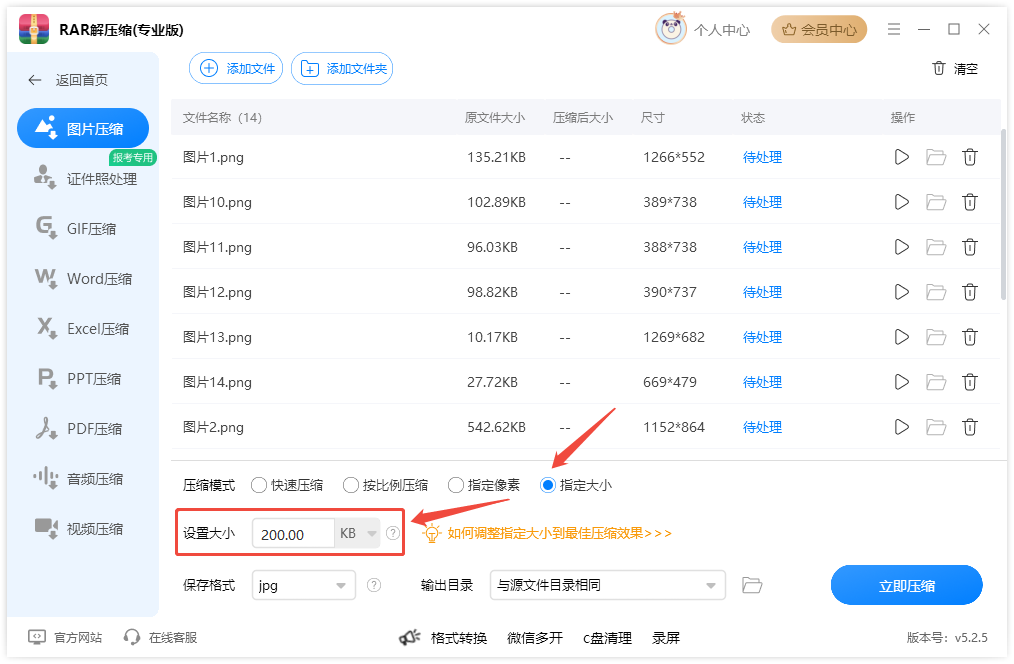This screenshot has width=1014, height=664.
Task: Open output folder for 图片1.png
Action: click(x=936, y=157)
